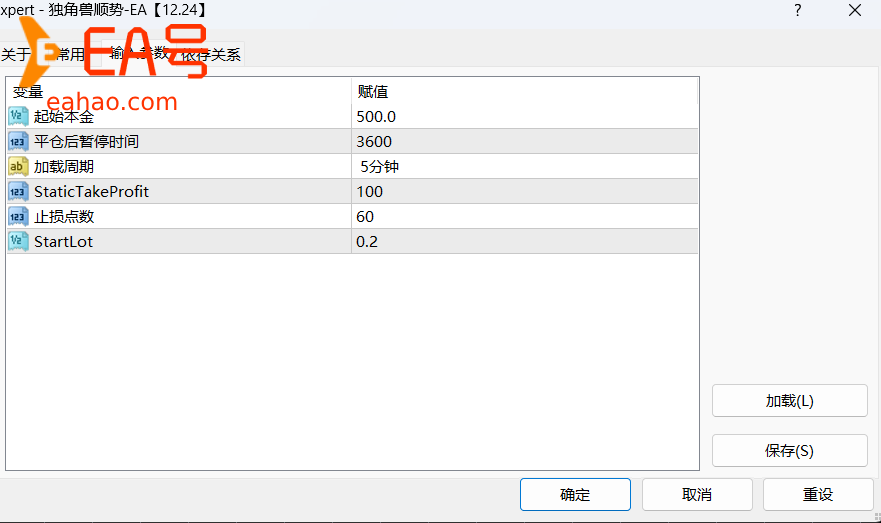Switch to the 依存关系 tab
Viewport: 881px width, 523px height.
(x=211, y=54)
